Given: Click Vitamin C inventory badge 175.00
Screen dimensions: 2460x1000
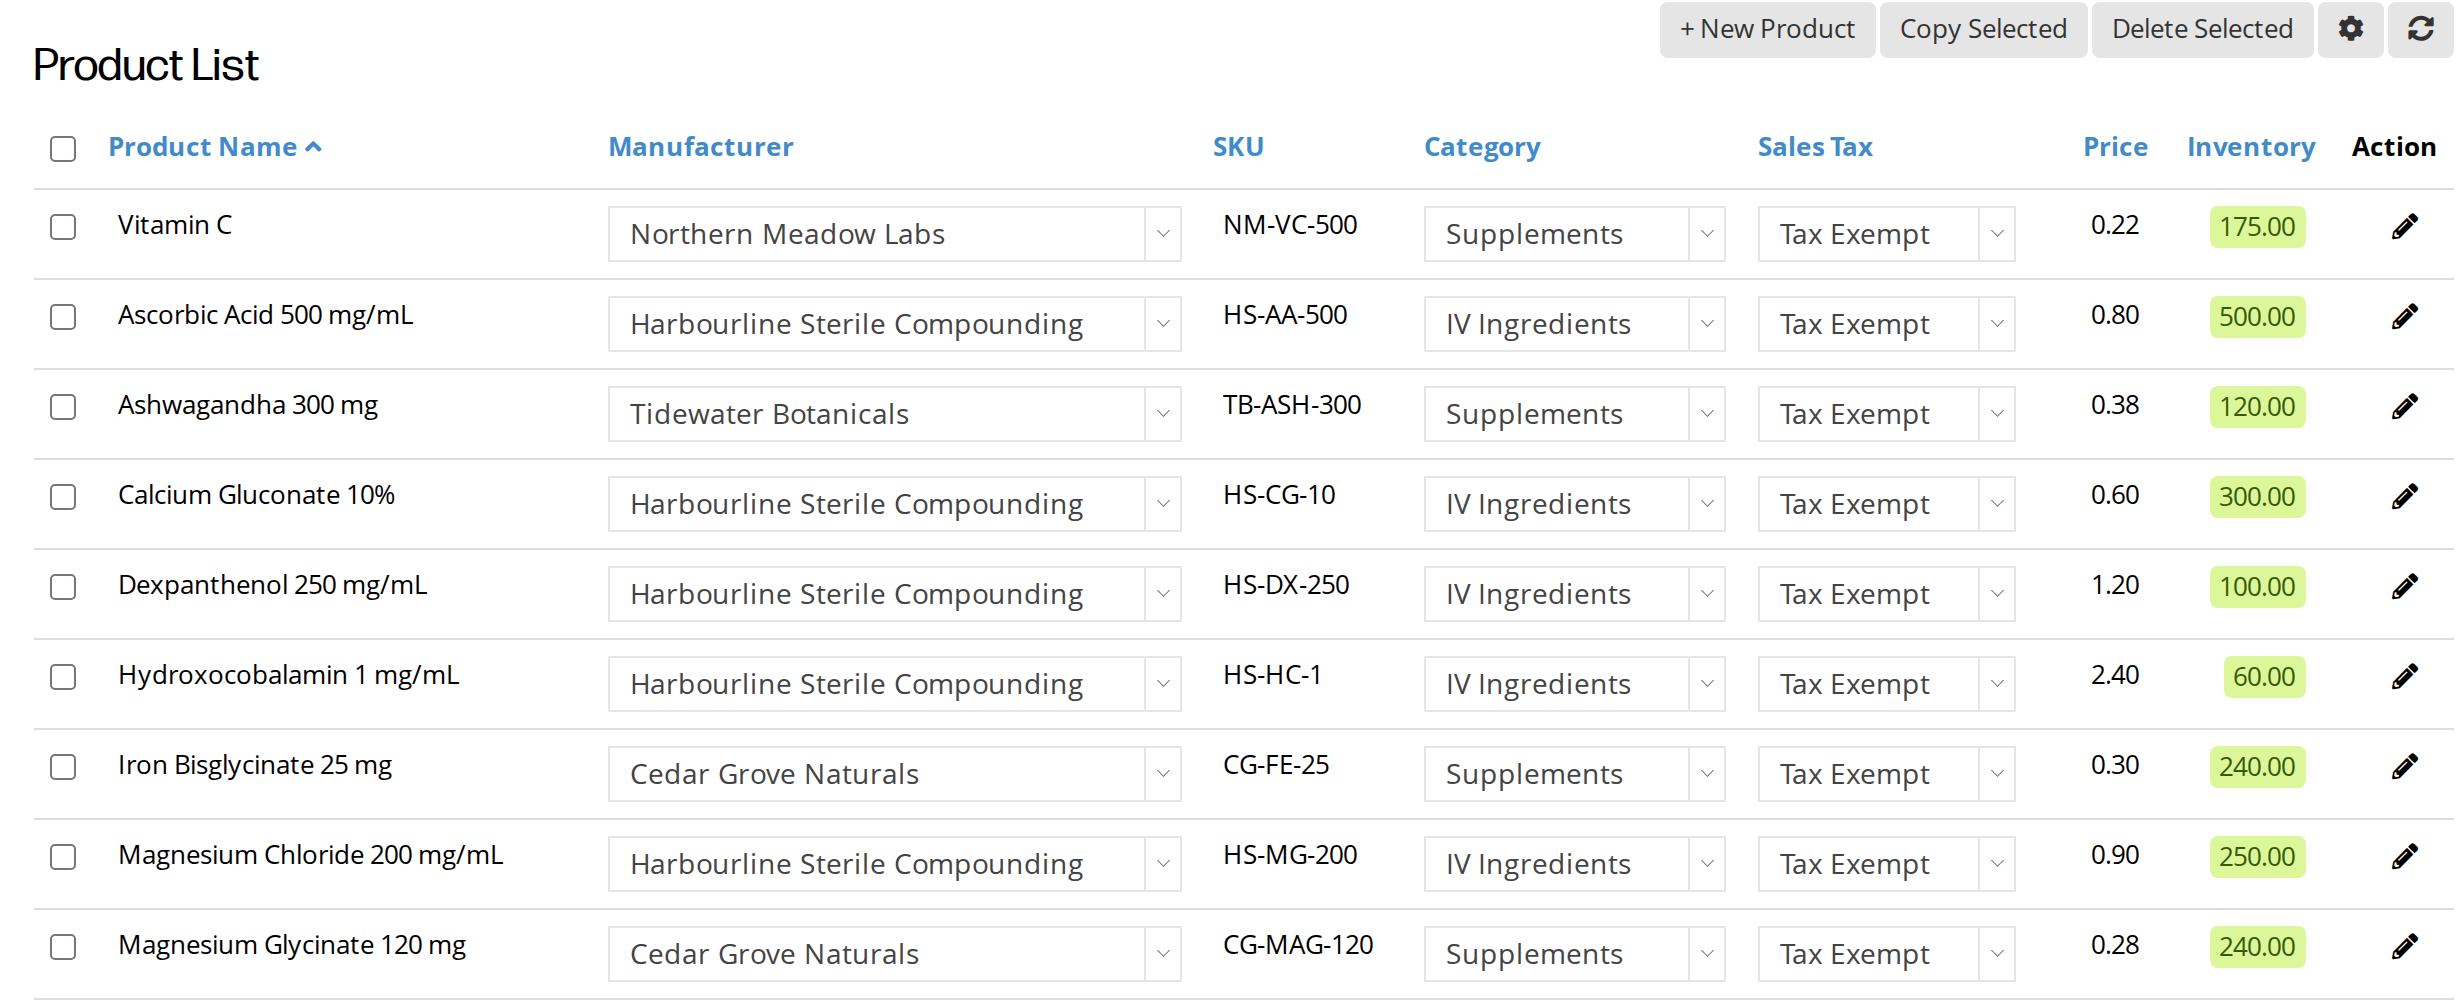Looking at the screenshot, I should pos(2257,227).
